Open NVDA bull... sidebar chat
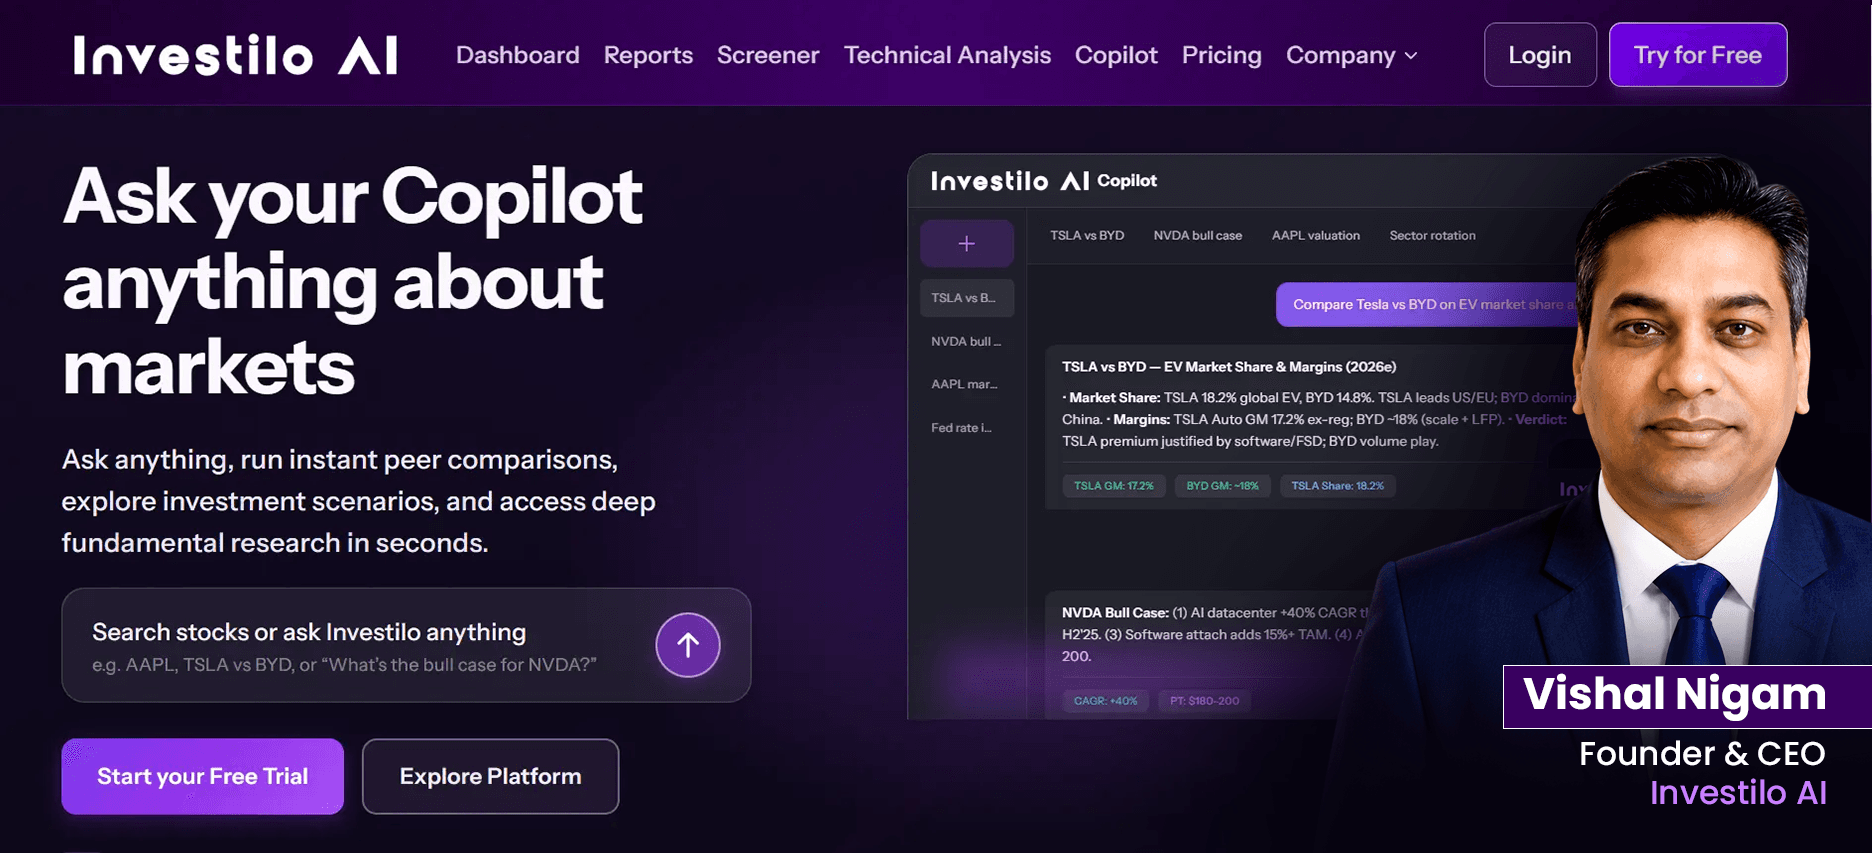The image size is (1872, 853). (966, 342)
